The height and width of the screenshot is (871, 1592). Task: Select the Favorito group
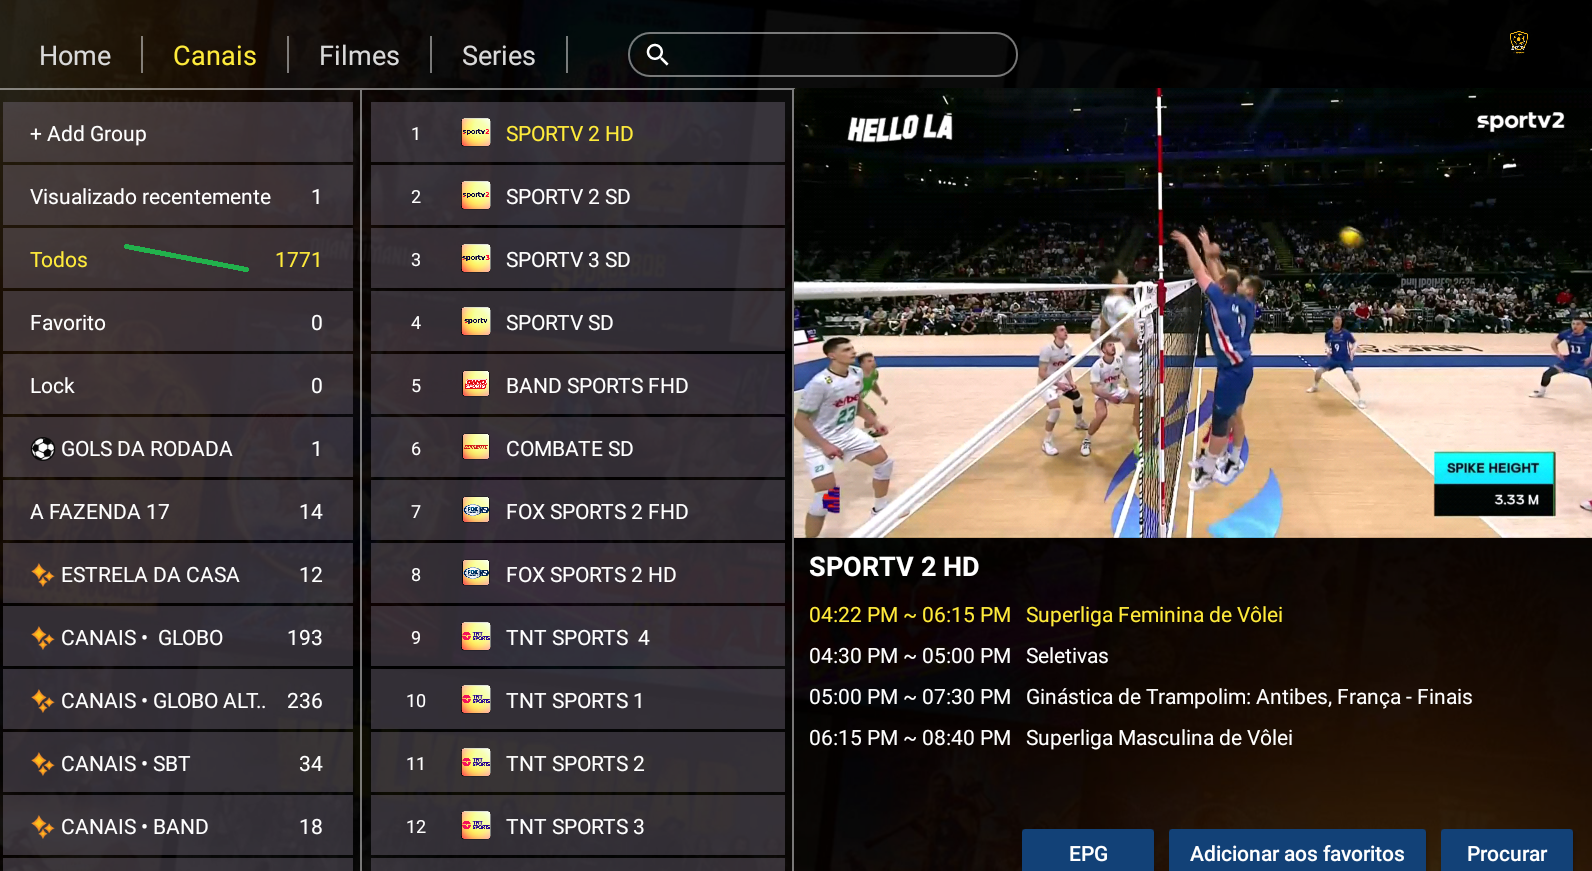(177, 323)
